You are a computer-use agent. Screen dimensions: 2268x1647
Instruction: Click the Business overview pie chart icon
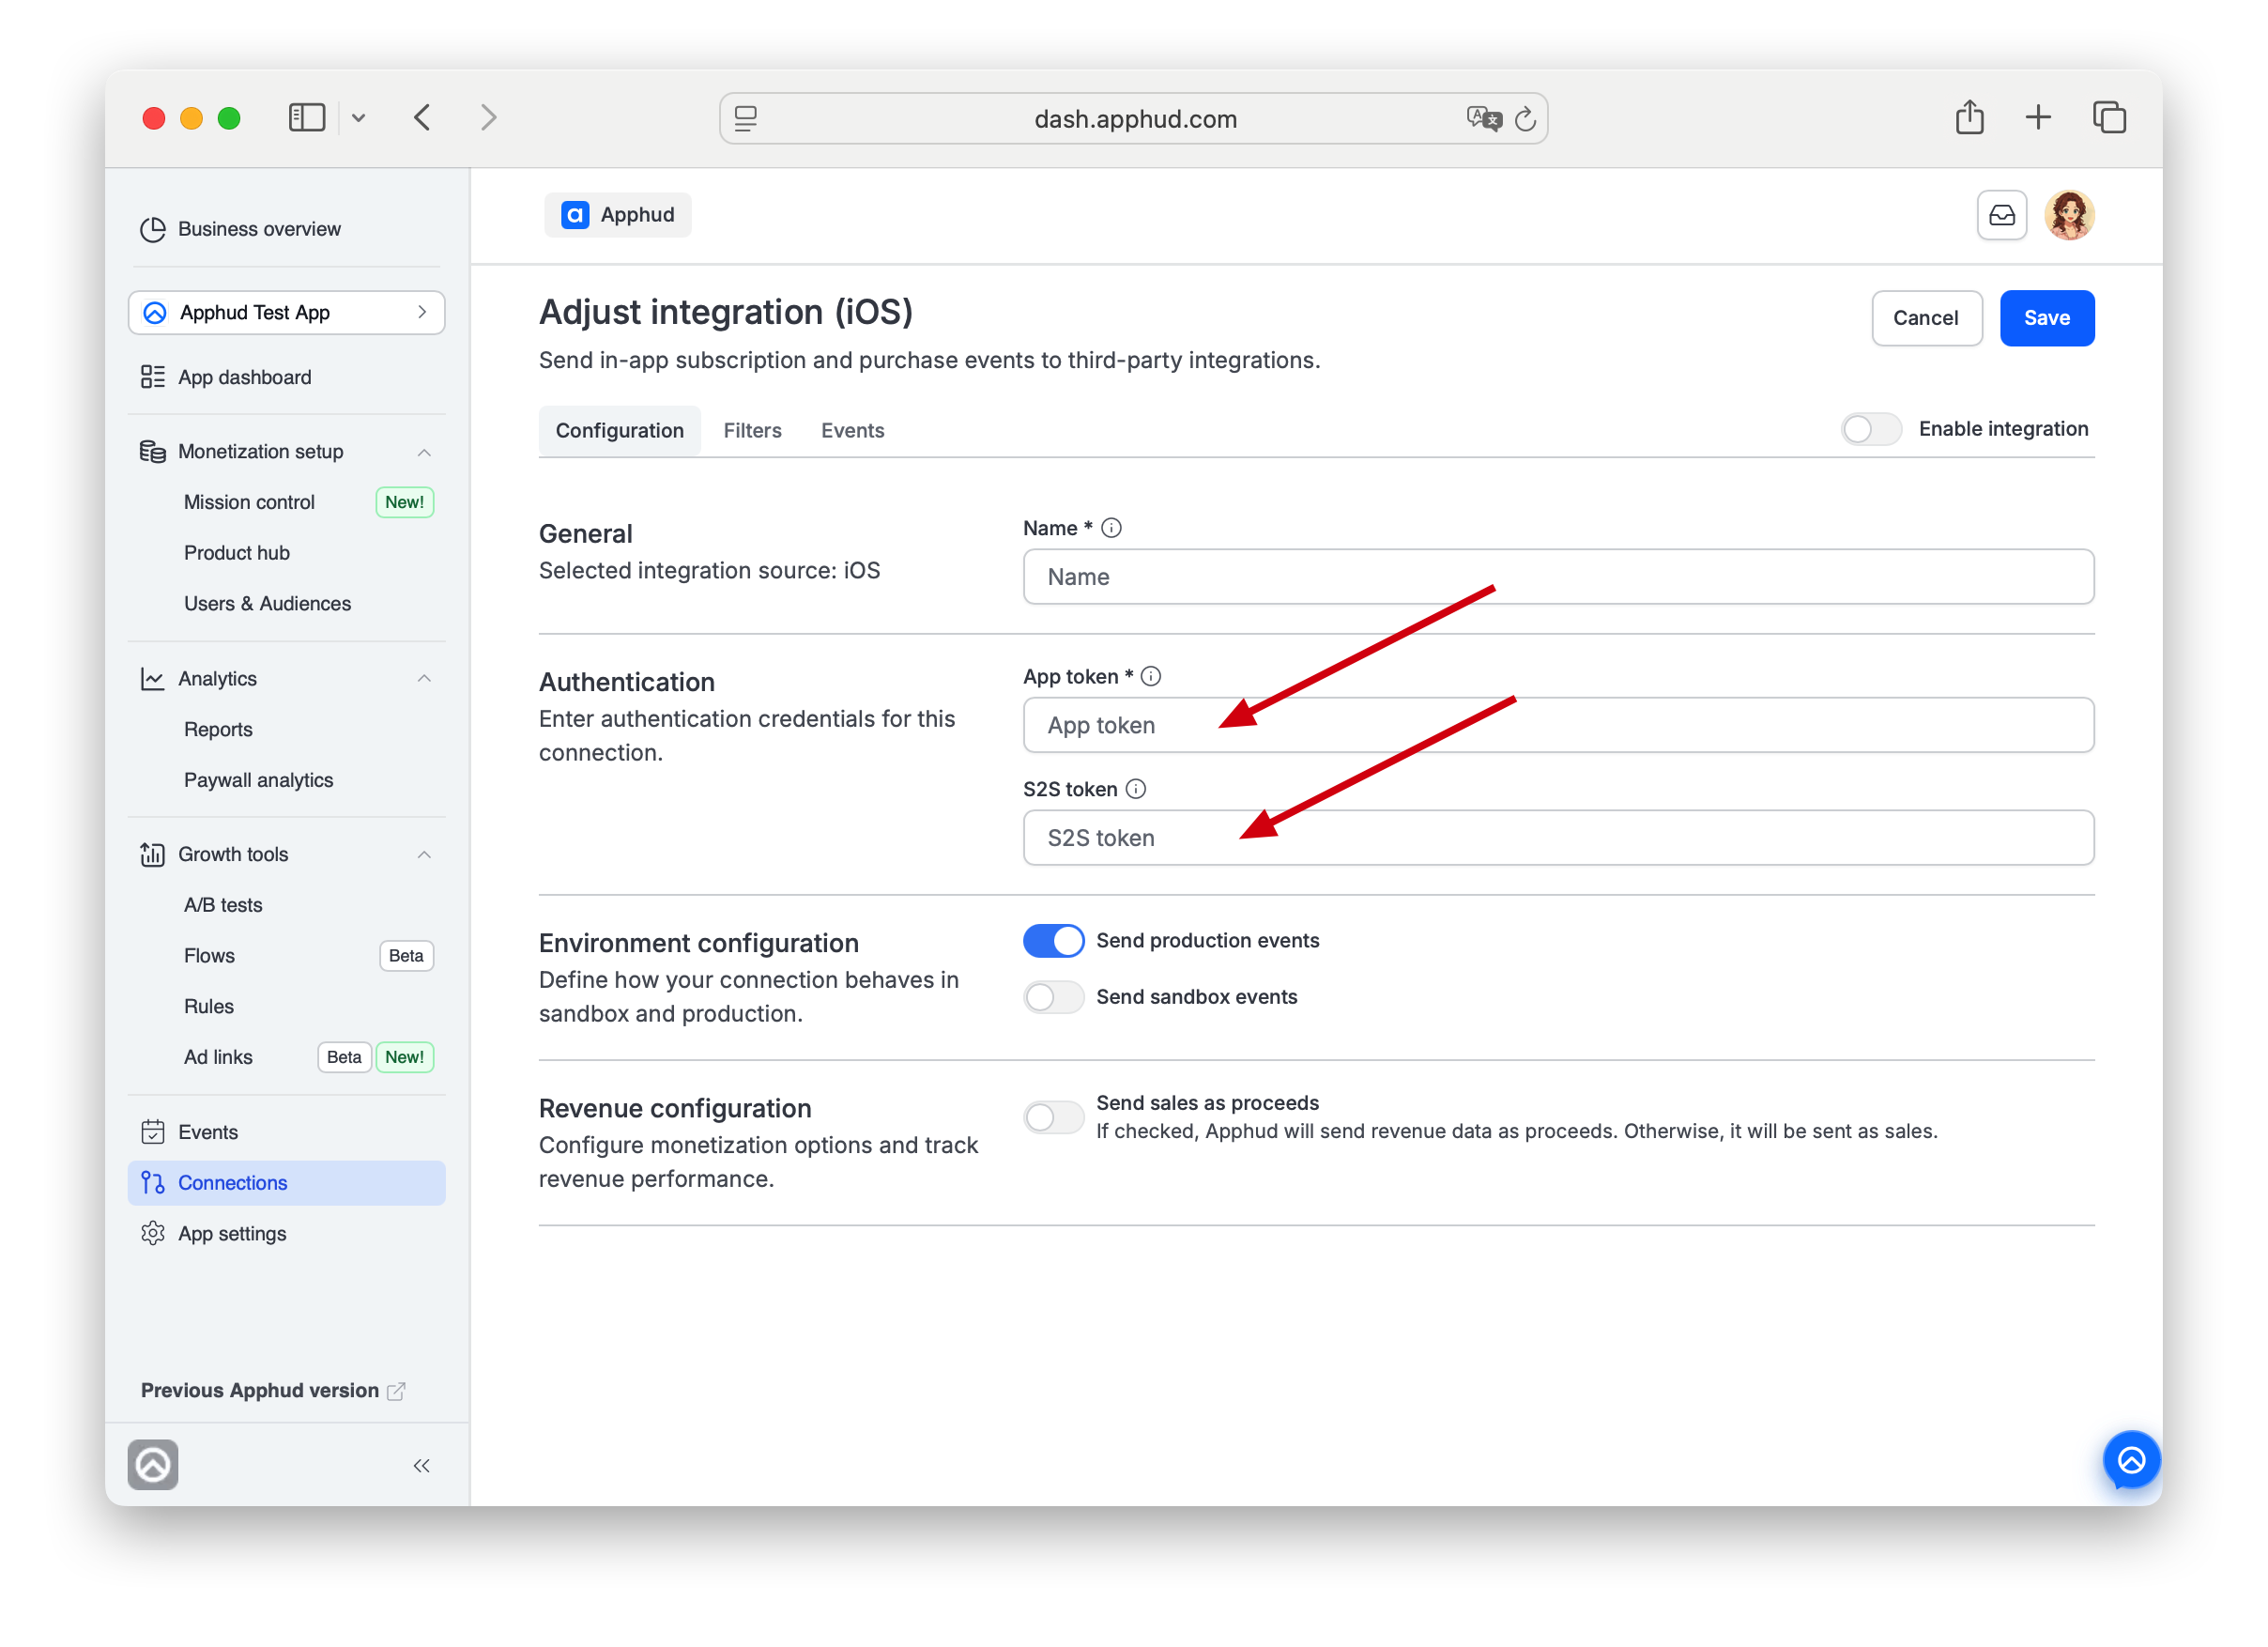pos(153,229)
